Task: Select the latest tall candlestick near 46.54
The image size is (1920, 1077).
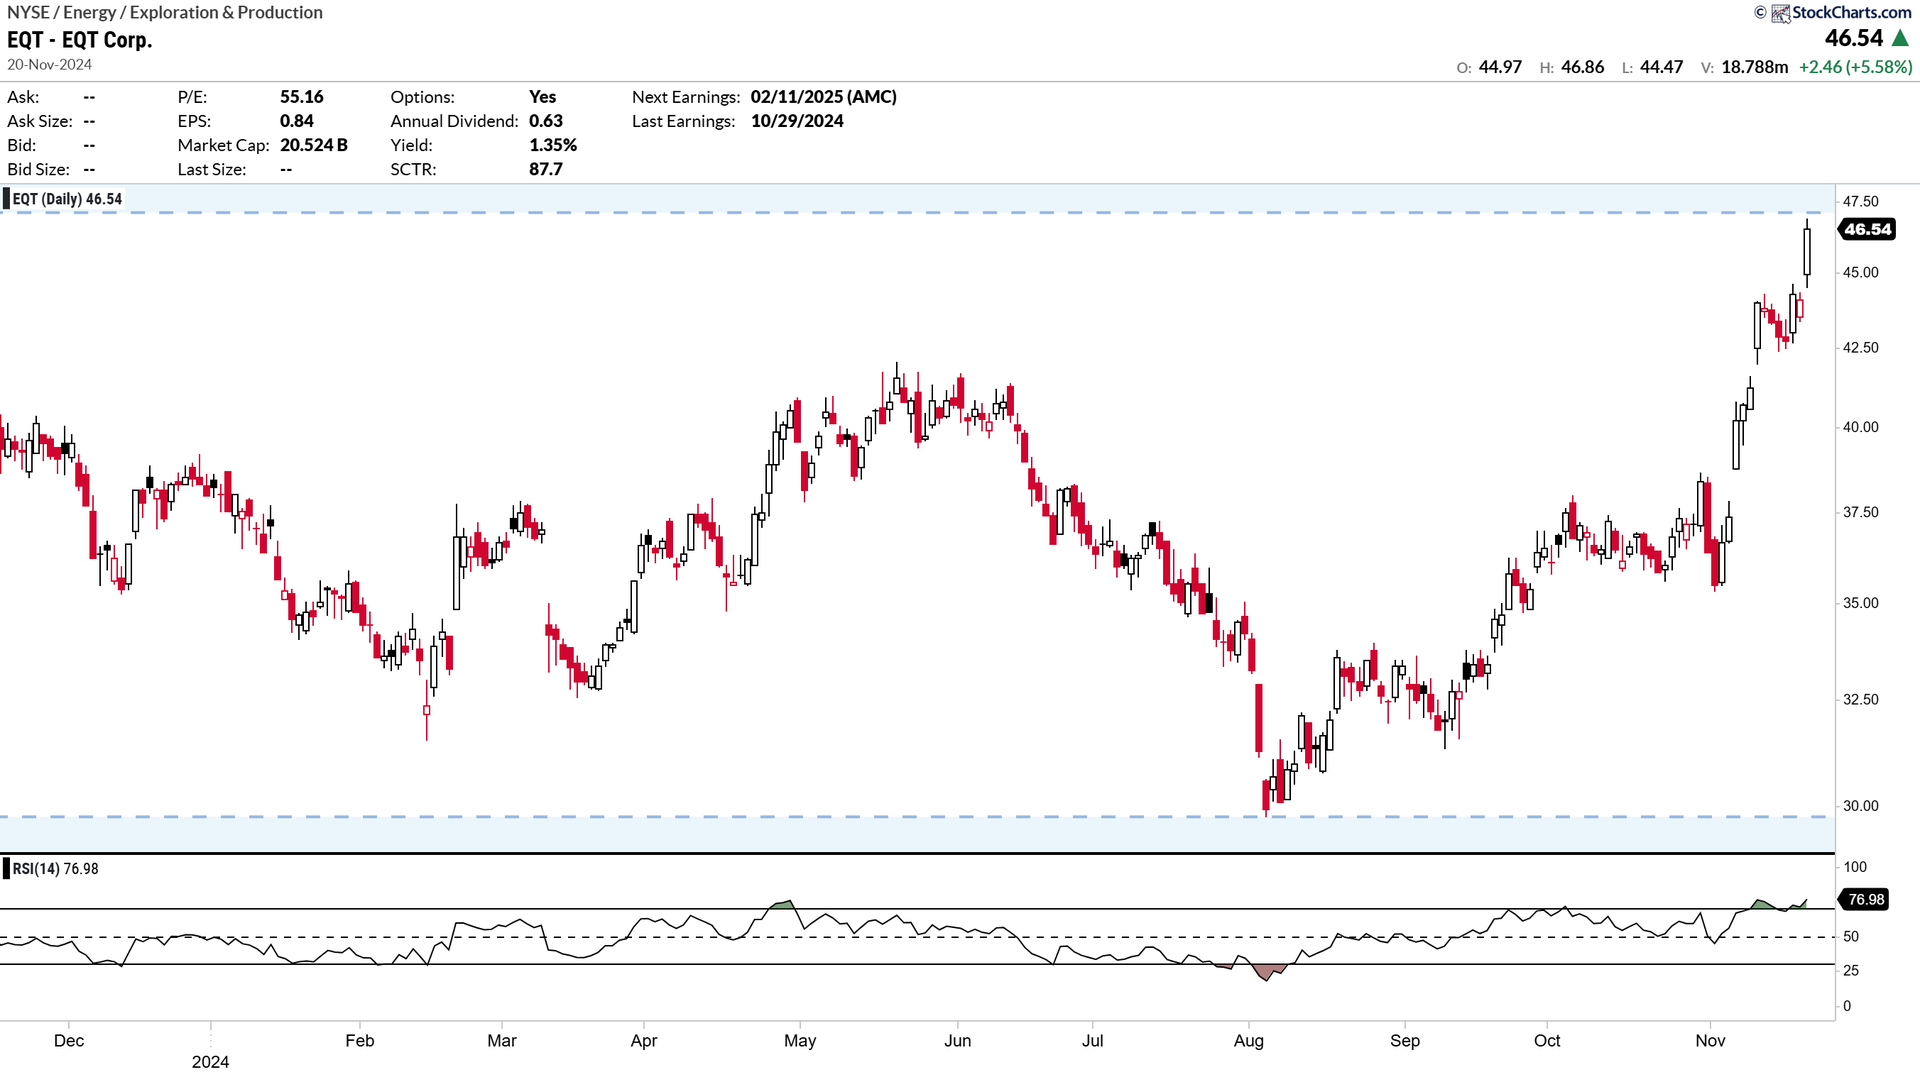Action: point(1806,250)
